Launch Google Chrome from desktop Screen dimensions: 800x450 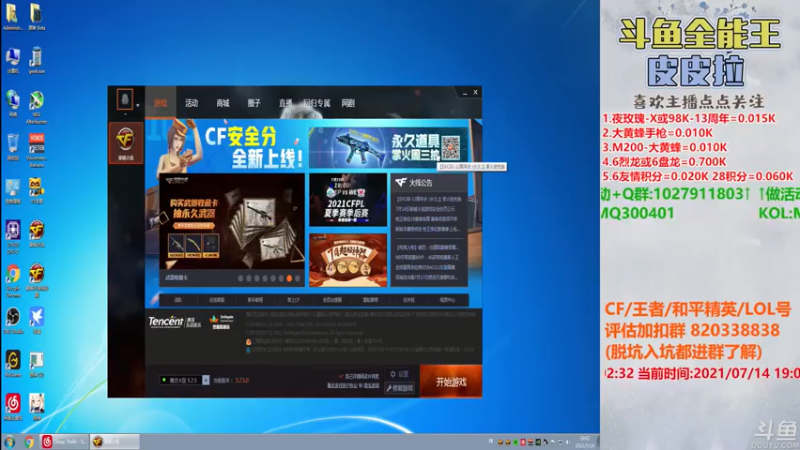(13, 281)
